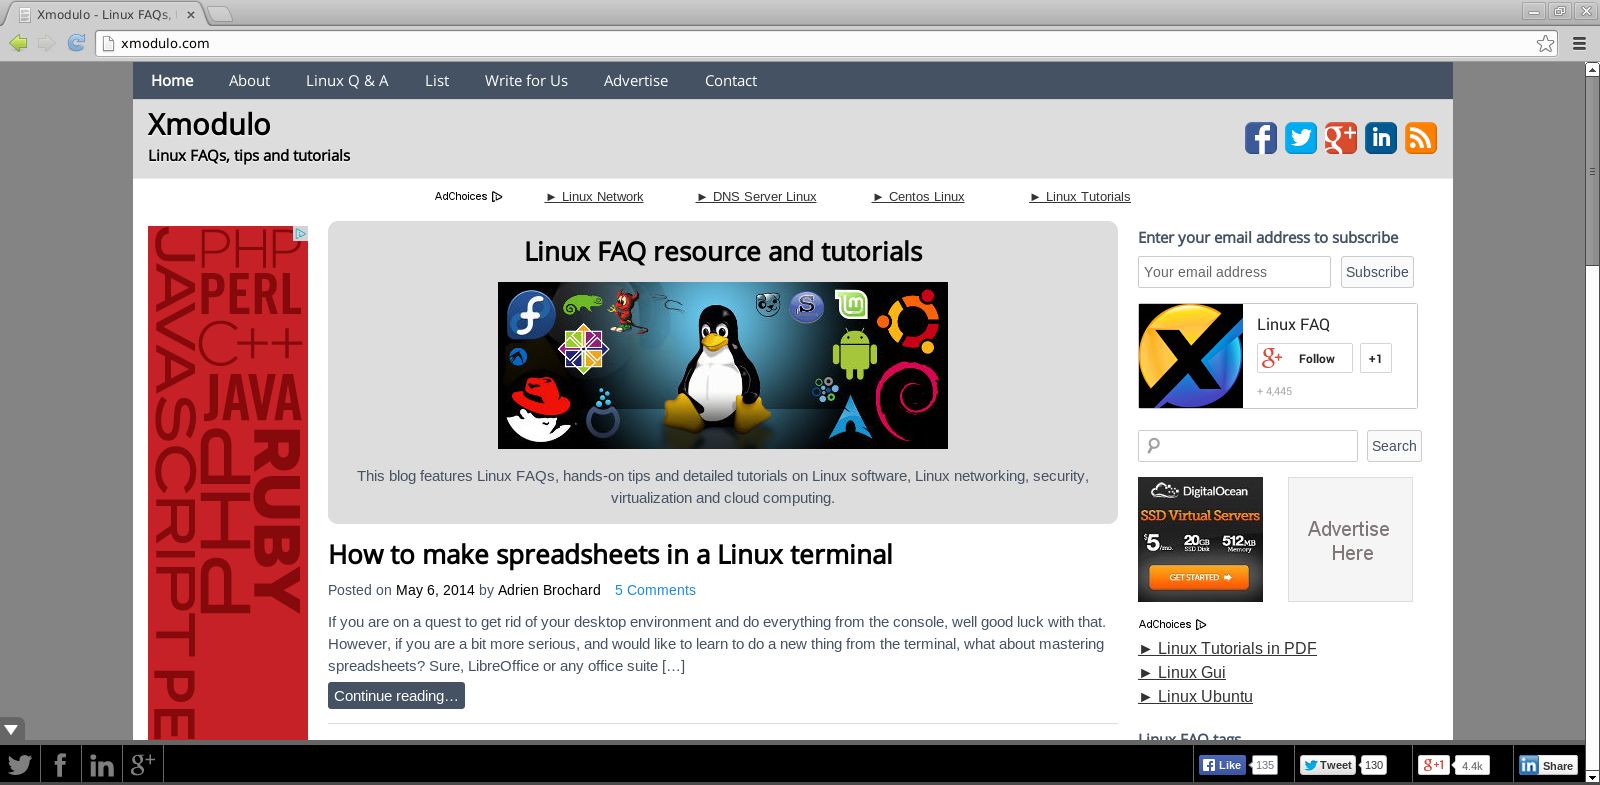Click the browser forward arrow

coord(46,43)
